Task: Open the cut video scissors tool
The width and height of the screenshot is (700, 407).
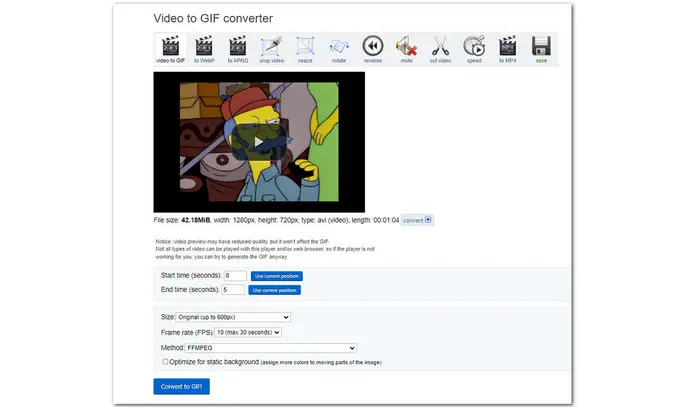Action: [440, 49]
